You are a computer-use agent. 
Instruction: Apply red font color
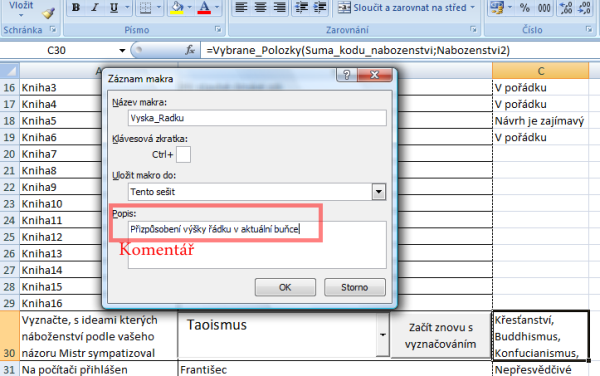(204, 7)
